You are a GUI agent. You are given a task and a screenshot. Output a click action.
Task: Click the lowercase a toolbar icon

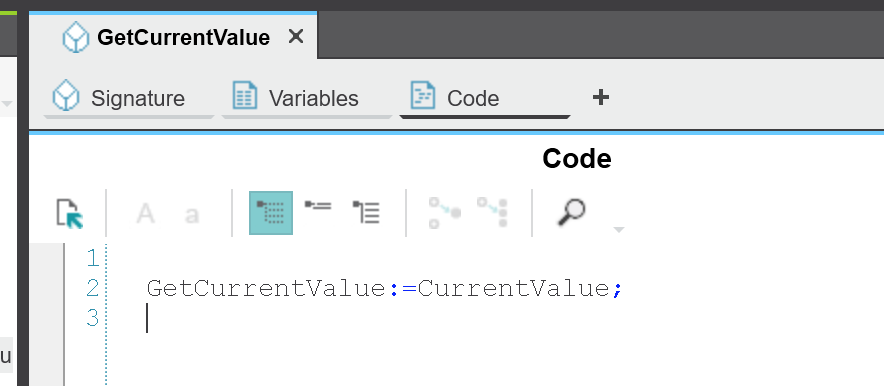[192, 215]
